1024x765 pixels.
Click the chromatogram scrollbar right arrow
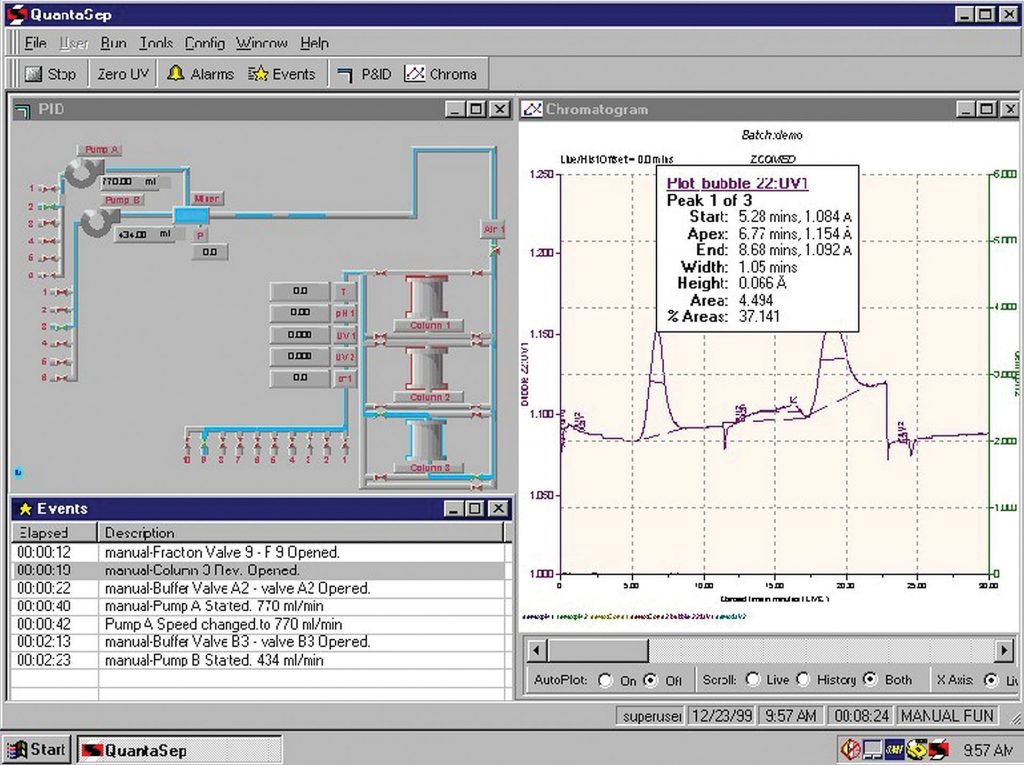coord(1004,651)
